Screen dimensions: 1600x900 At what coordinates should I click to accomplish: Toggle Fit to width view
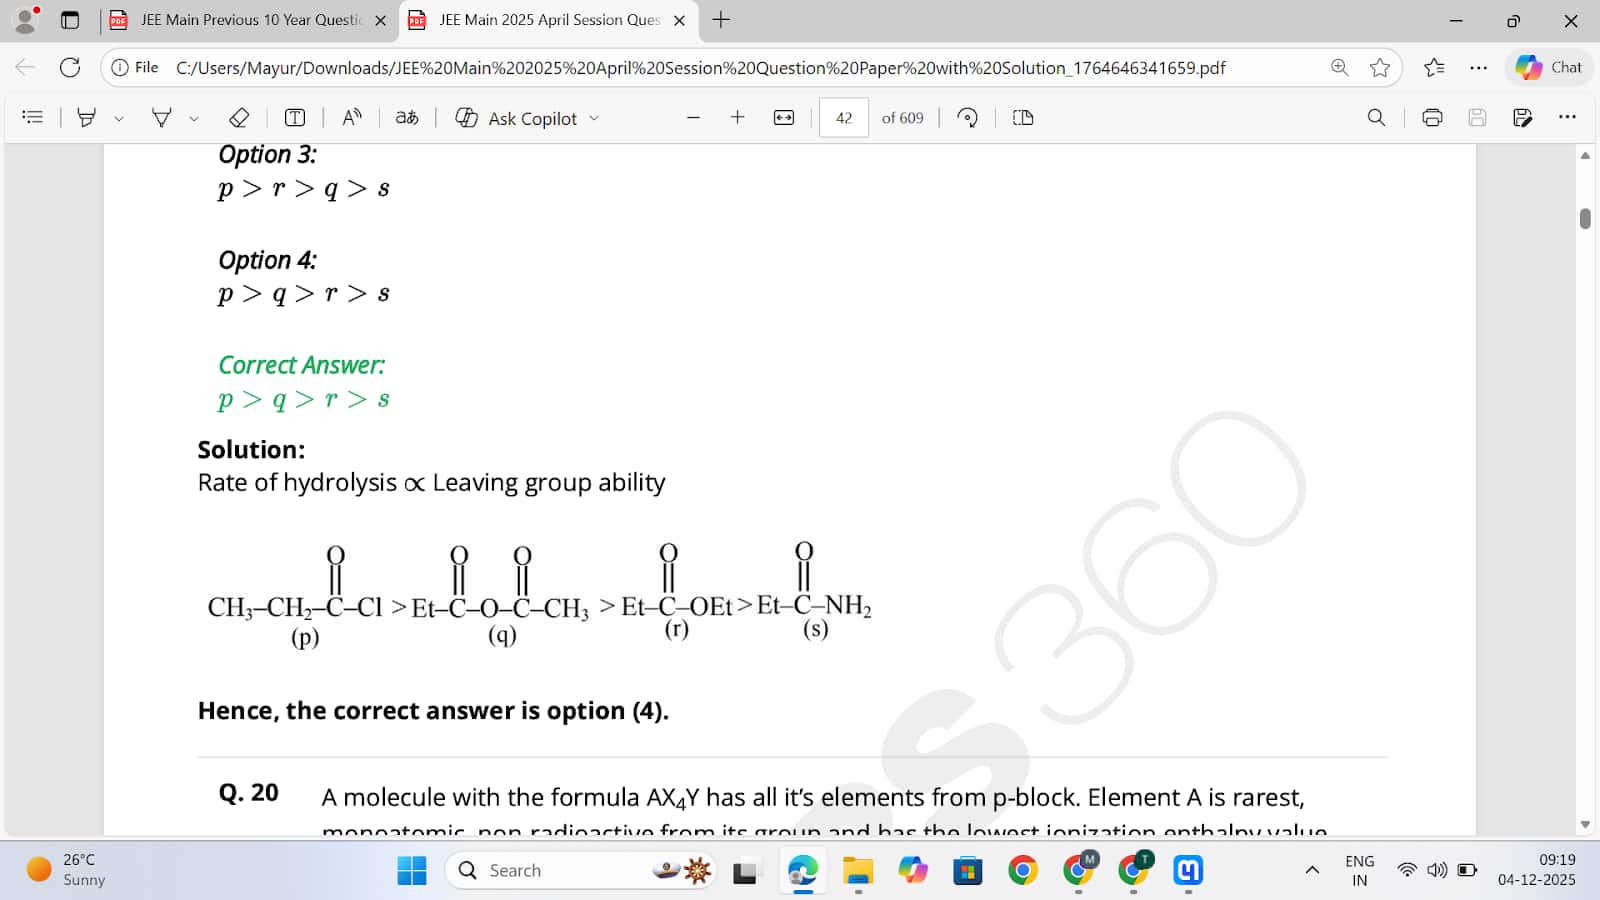pos(784,118)
